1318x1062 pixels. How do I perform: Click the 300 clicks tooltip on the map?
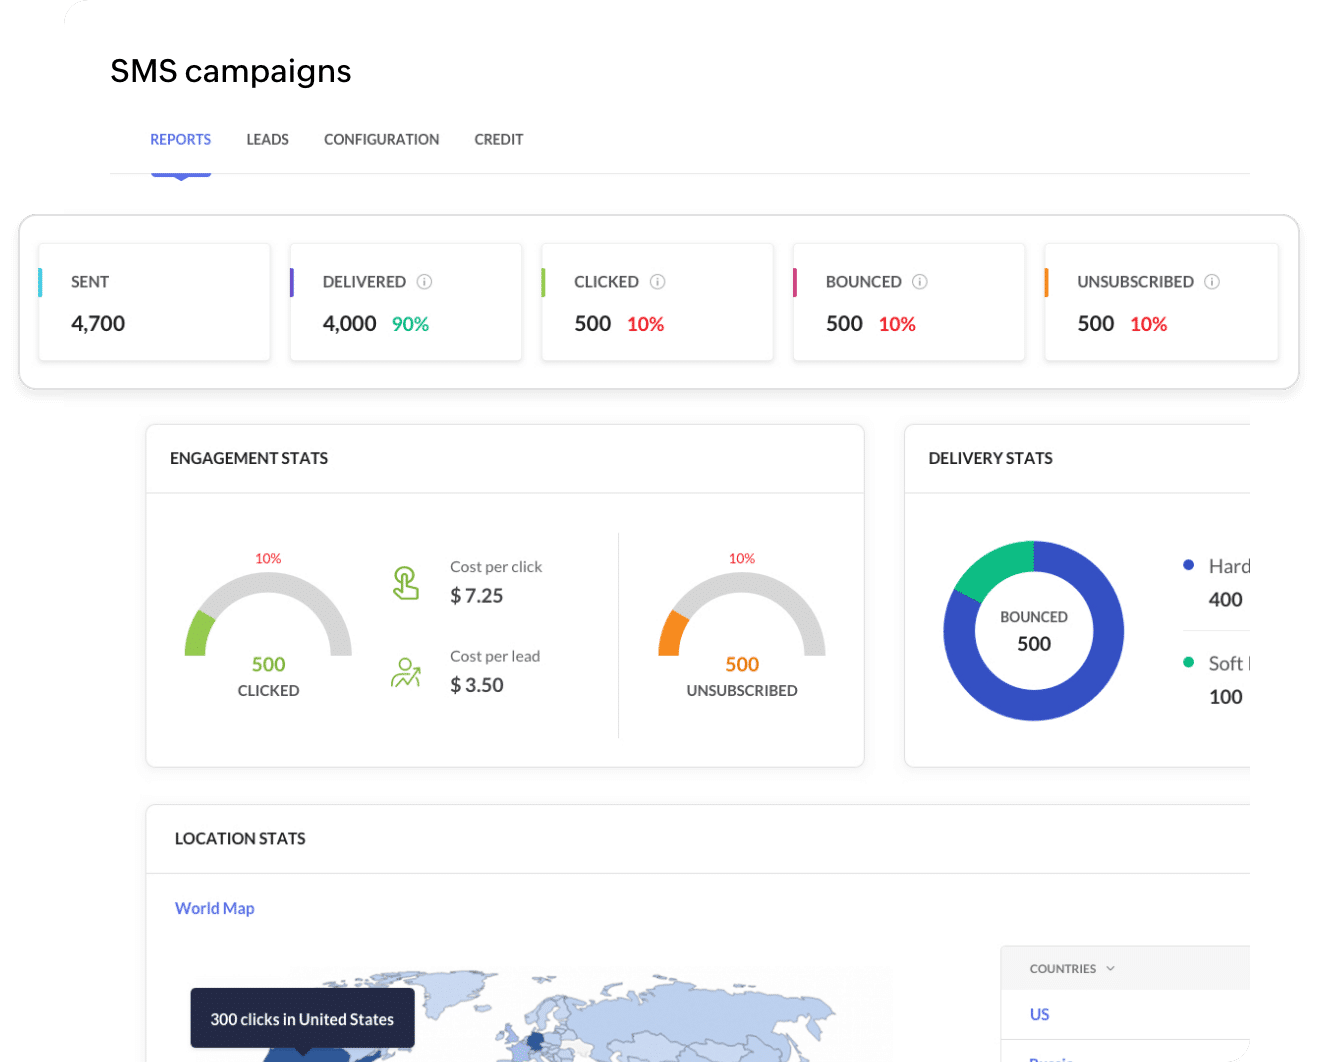(302, 1018)
